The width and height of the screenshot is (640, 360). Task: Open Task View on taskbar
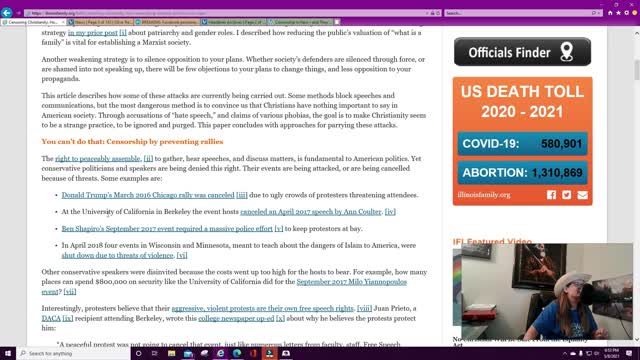[155, 353]
